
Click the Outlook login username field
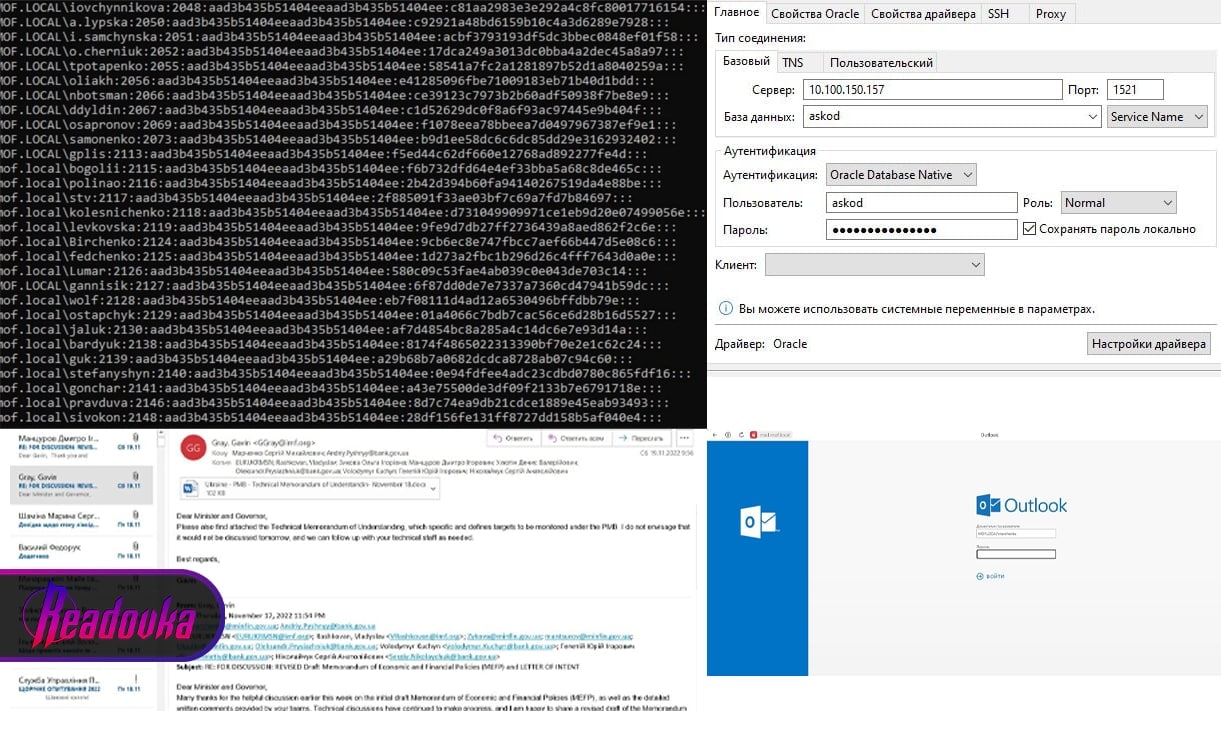coord(1016,534)
